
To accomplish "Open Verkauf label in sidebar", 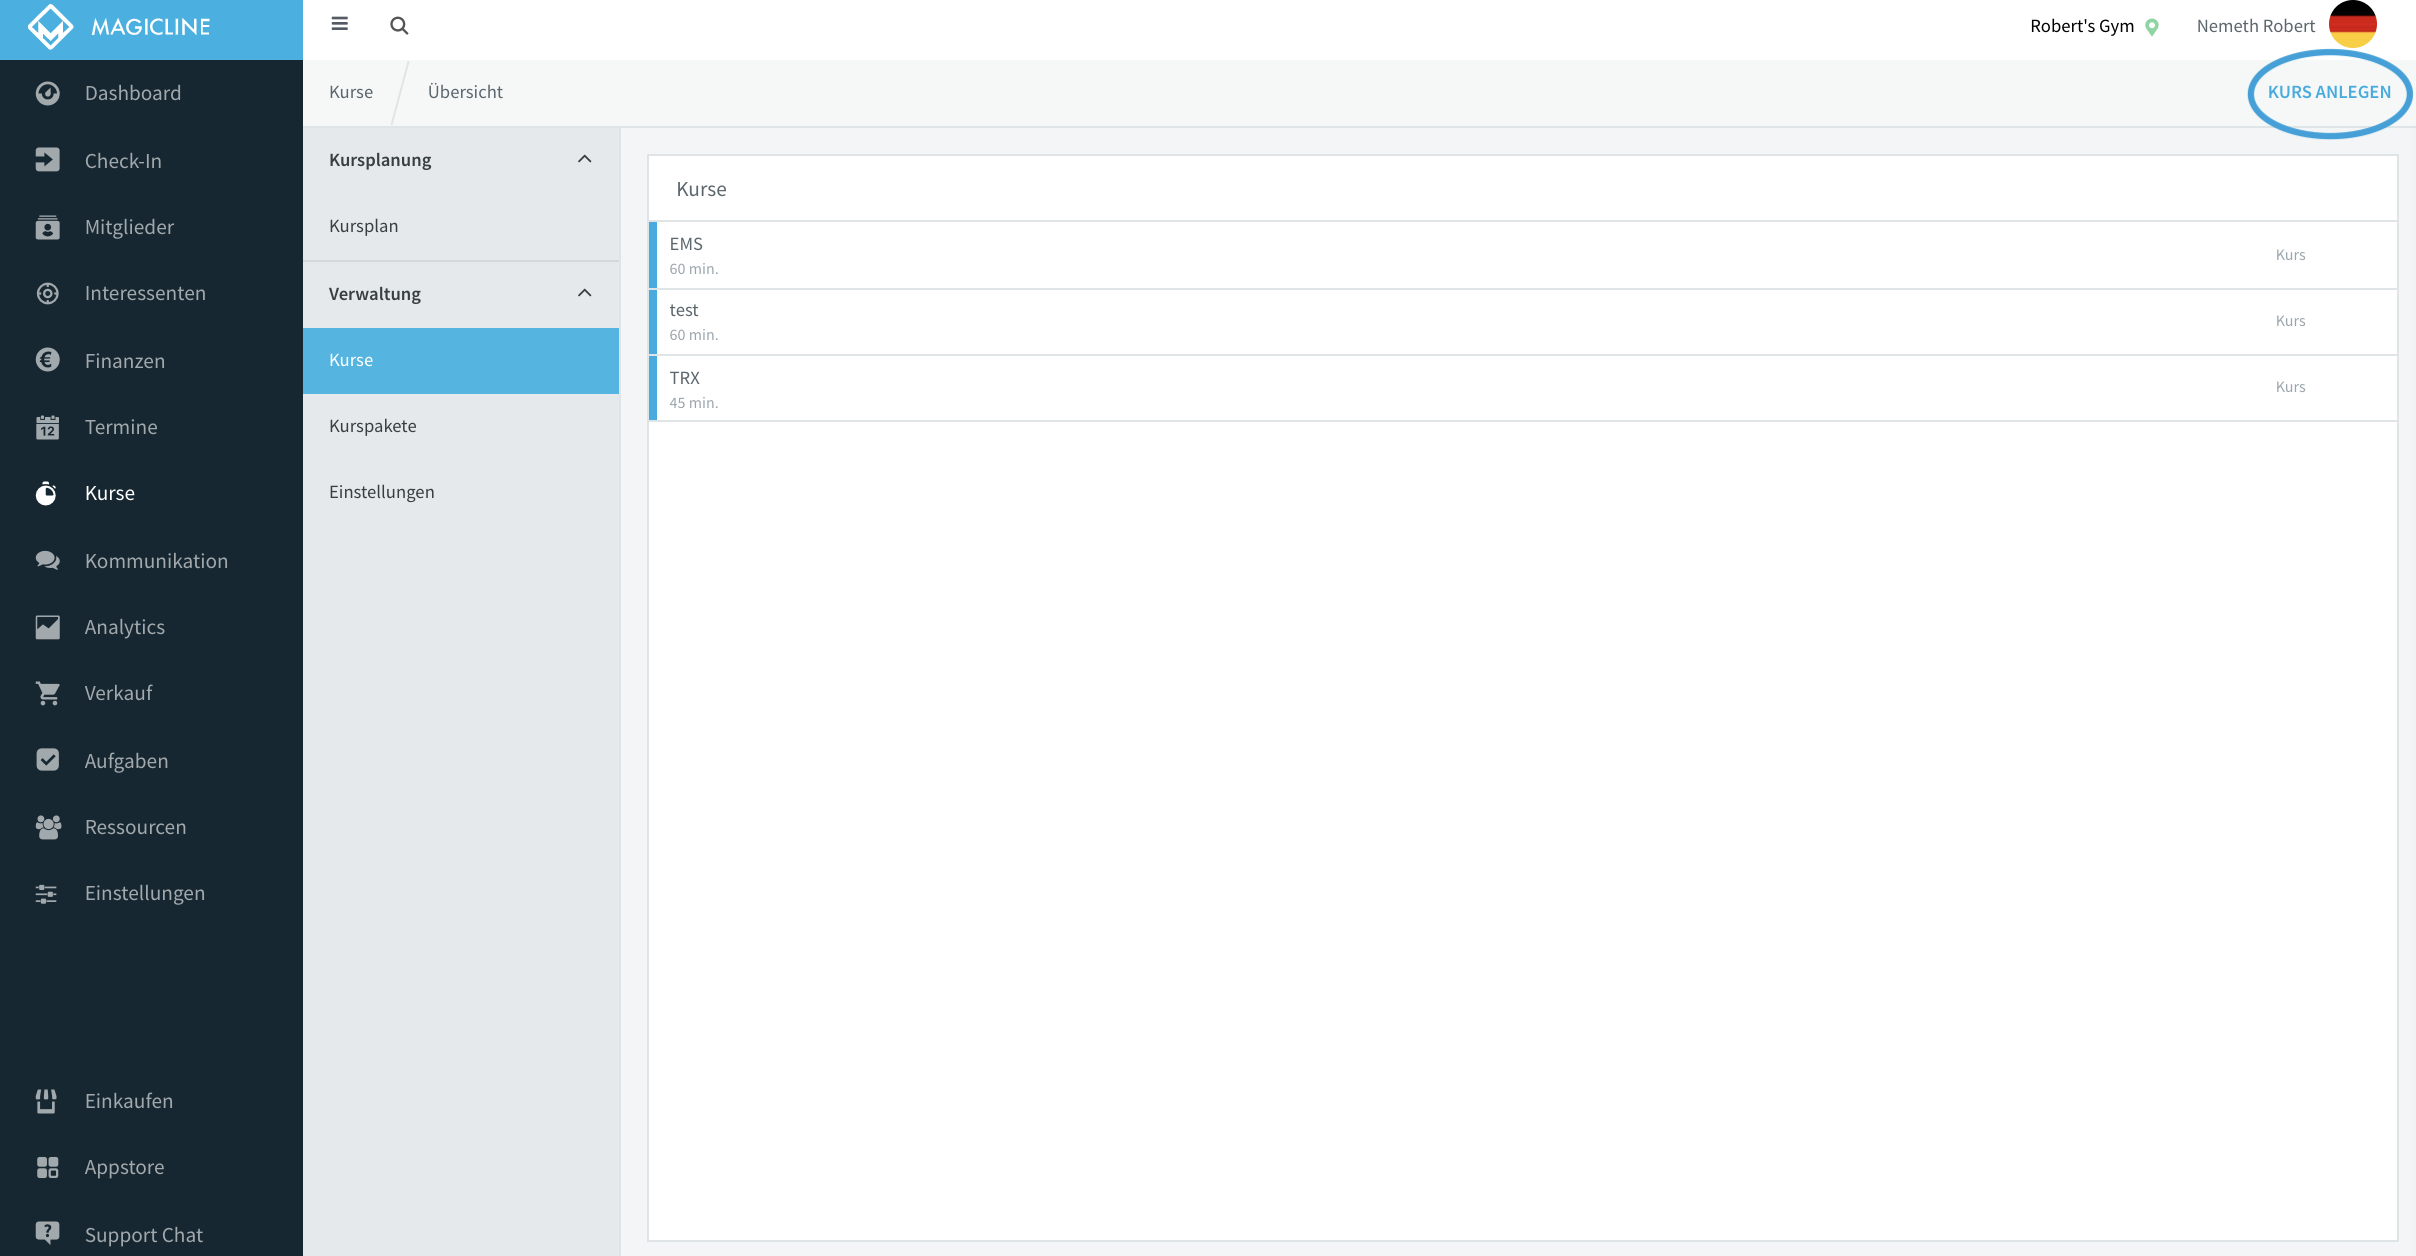I will click(x=118, y=693).
